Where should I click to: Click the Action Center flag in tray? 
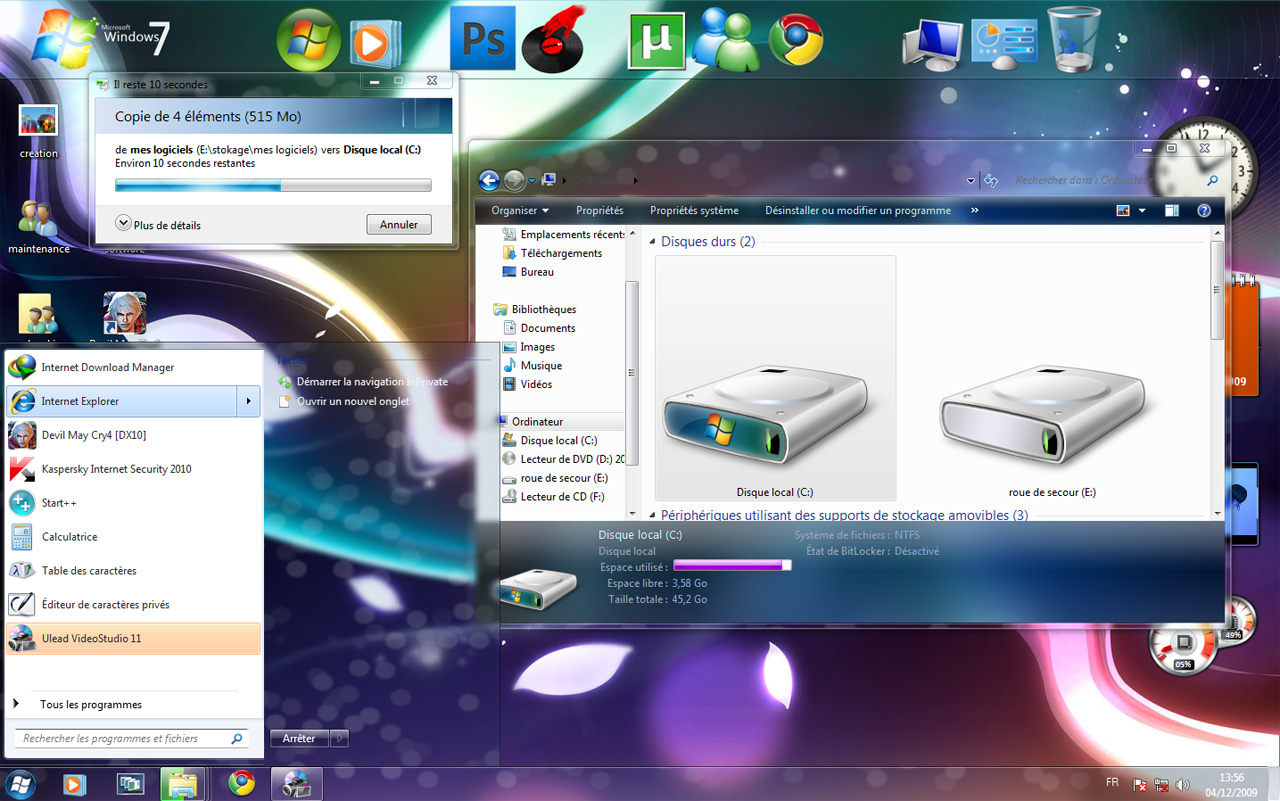click(1139, 785)
